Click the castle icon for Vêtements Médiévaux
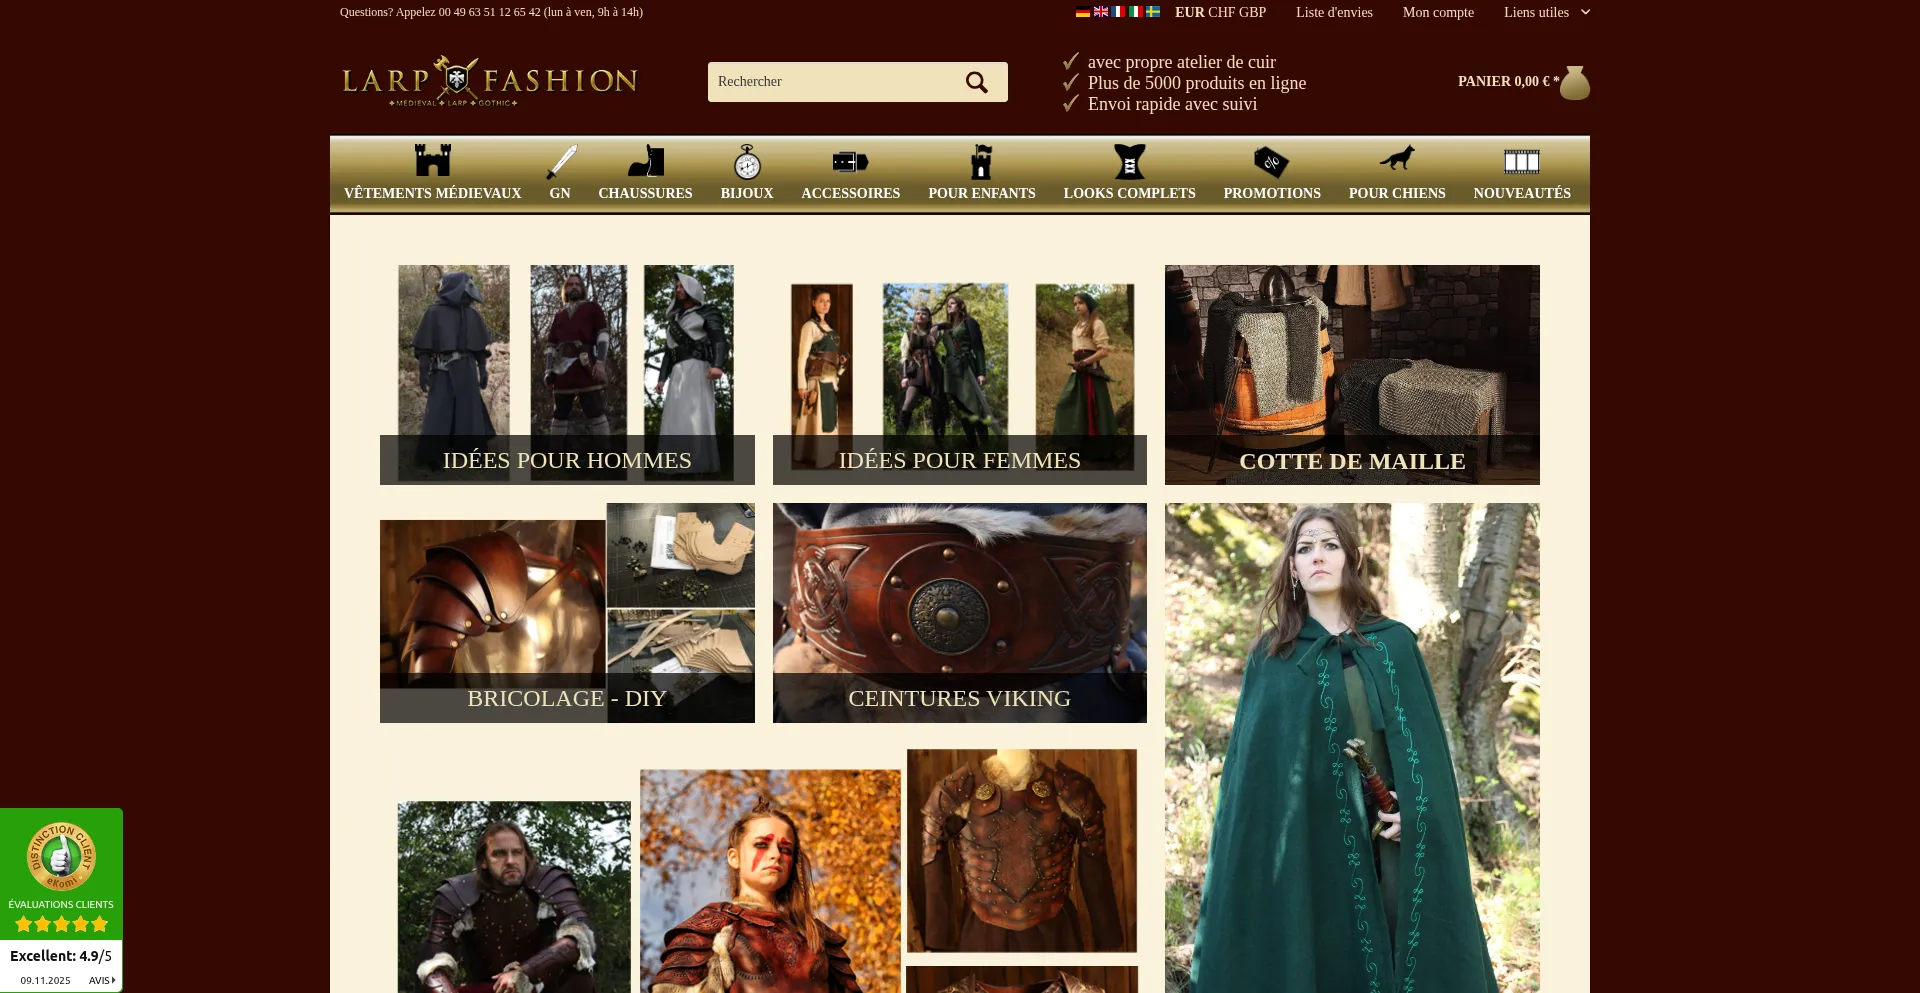The height and width of the screenshot is (993, 1920). point(432,161)
